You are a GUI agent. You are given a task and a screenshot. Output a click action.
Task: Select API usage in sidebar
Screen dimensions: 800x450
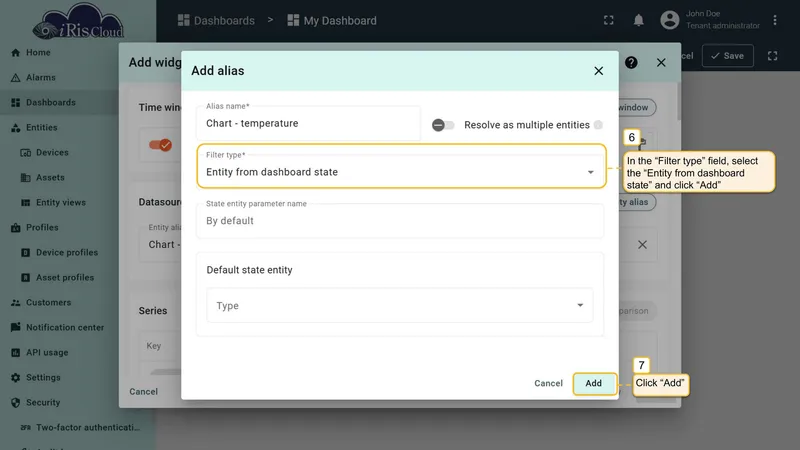pos(47,353)
